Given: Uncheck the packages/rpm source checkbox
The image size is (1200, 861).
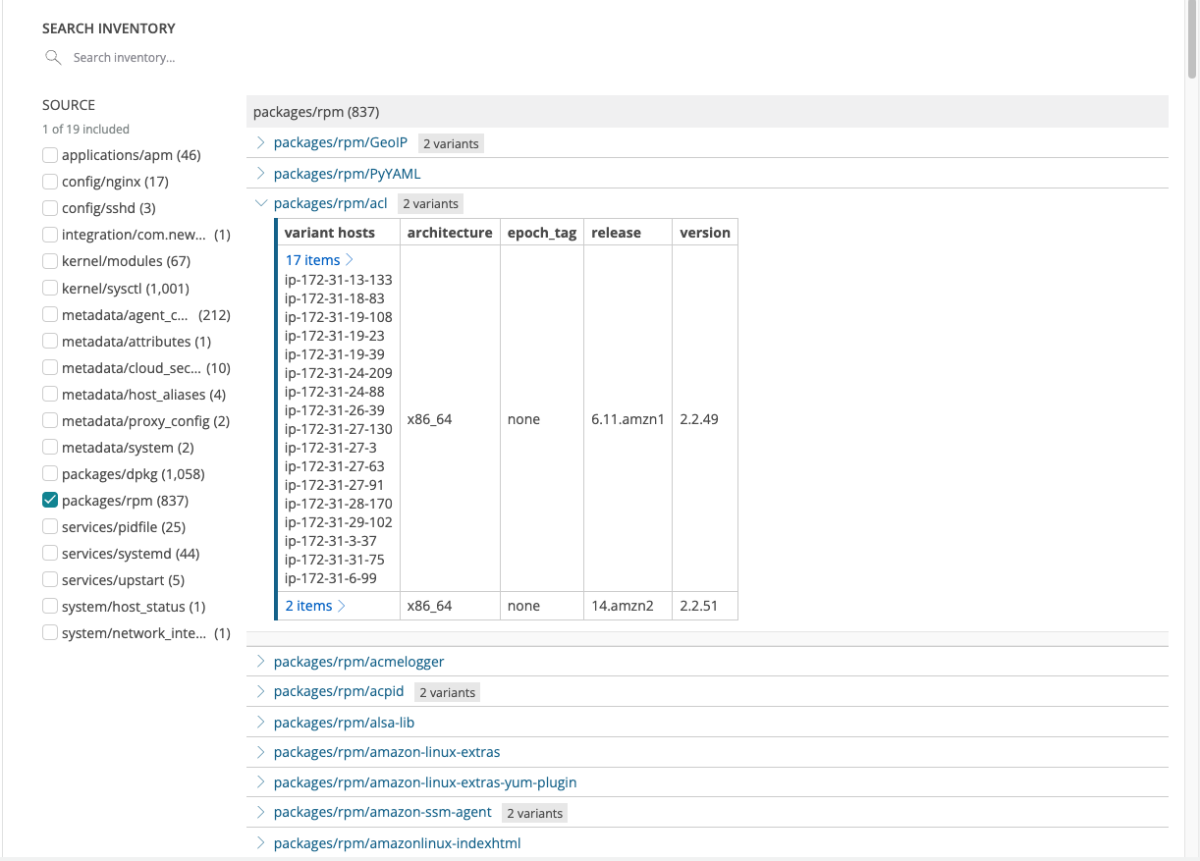Looking at the screenshot, I should (x=50, y=500).
